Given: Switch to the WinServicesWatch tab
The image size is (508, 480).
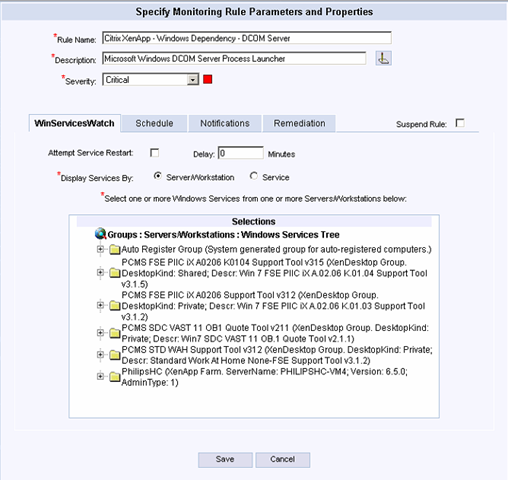Looking at the screenshot, I should (x=74, y=123).
